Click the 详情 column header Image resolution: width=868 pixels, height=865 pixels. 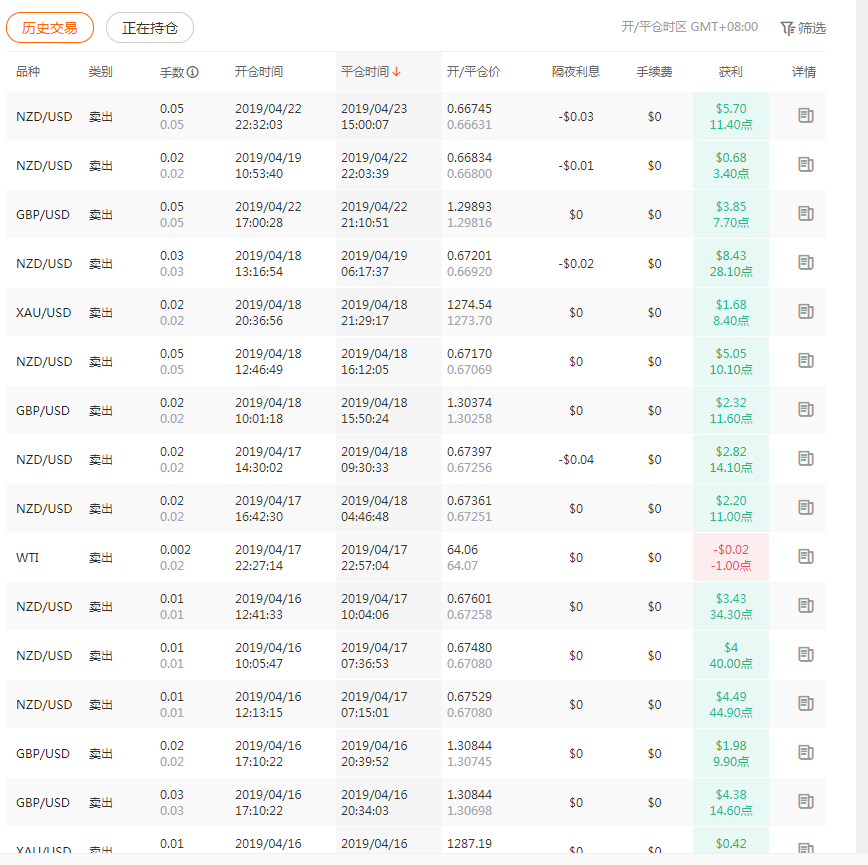tap(803, 71)
